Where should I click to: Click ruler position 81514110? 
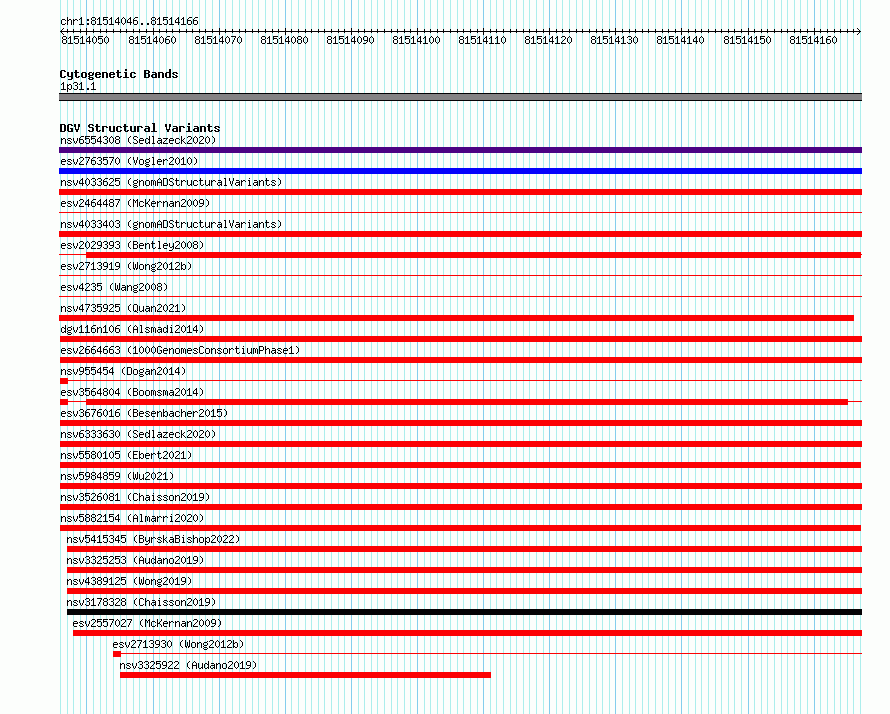[482, 40]
